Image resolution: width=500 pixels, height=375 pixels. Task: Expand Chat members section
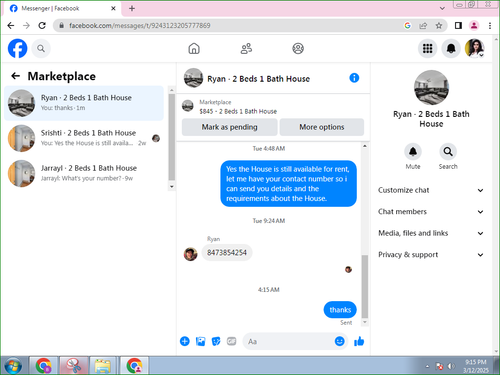click(x=431, y=212)
